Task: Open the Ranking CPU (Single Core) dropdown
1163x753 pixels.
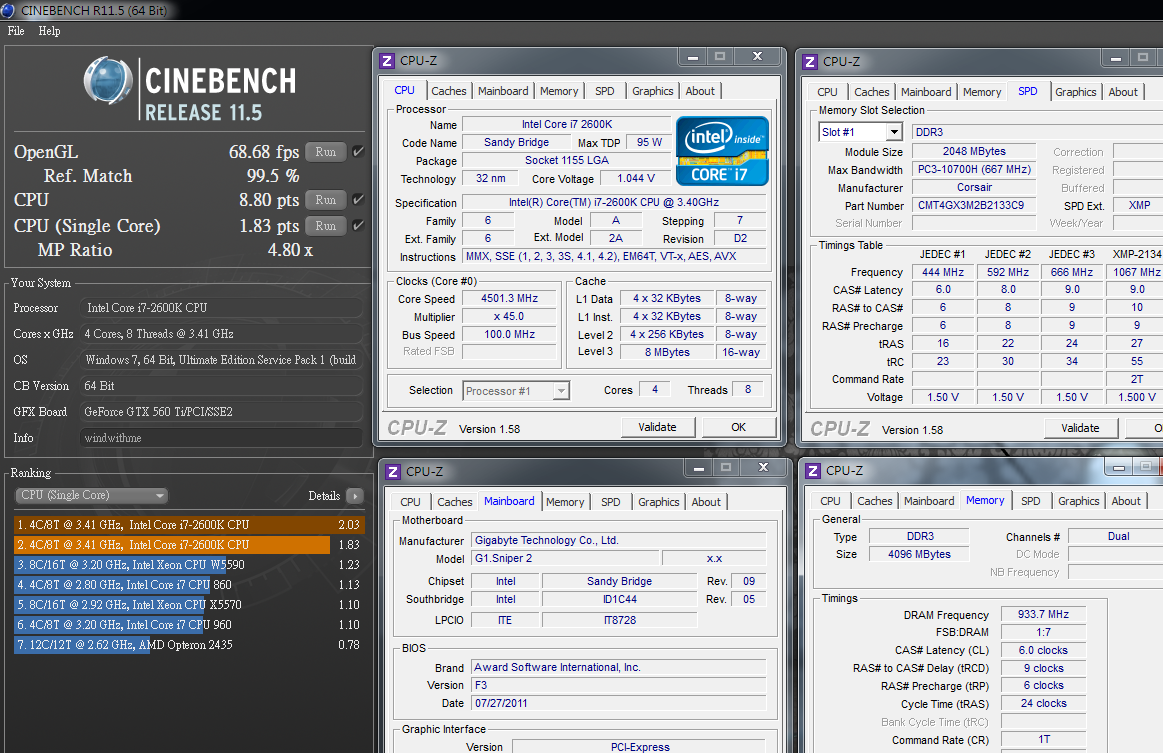Action: [x=92, y=496]
